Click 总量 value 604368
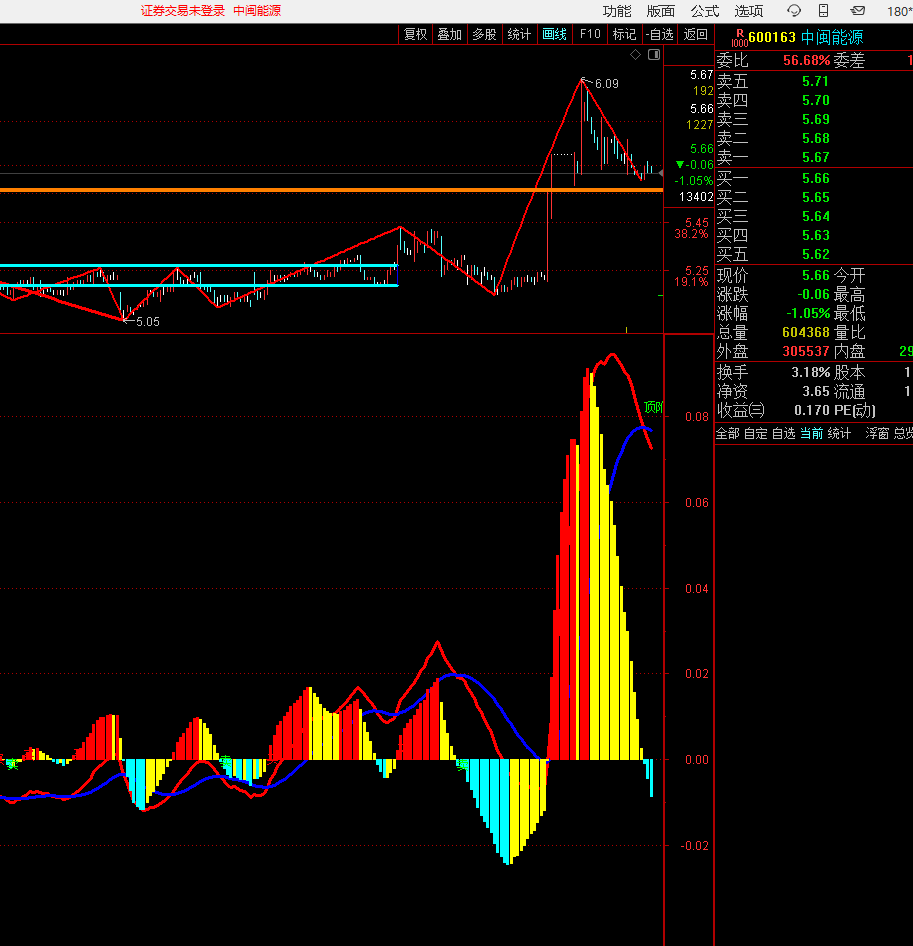 (x=806, y=332)
